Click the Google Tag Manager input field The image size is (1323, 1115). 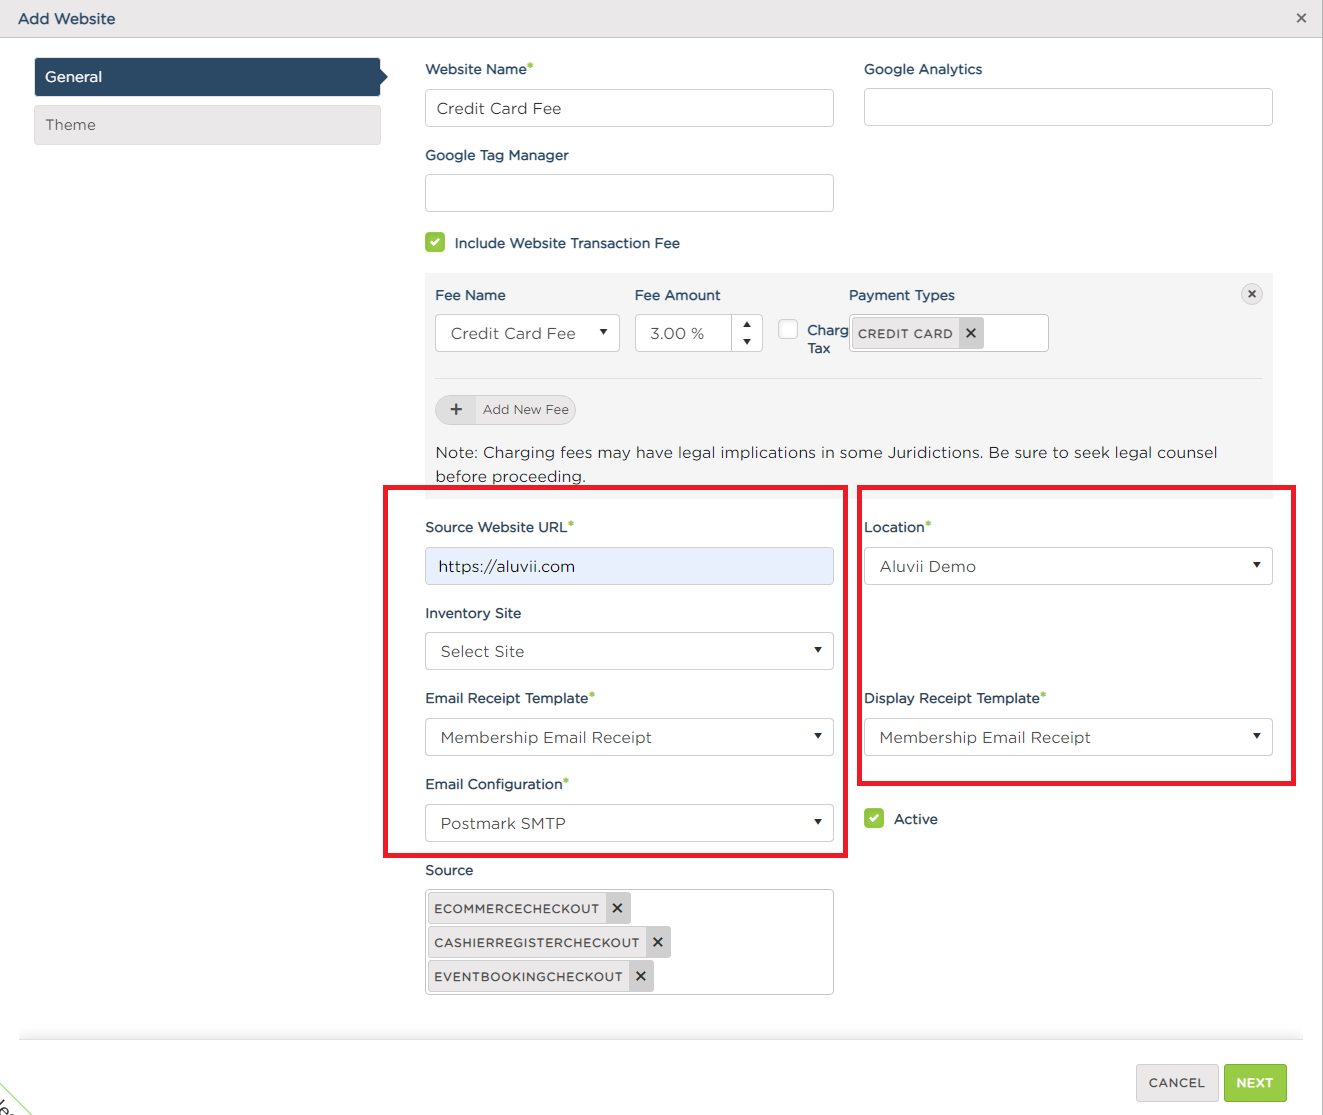coord(629,193)
